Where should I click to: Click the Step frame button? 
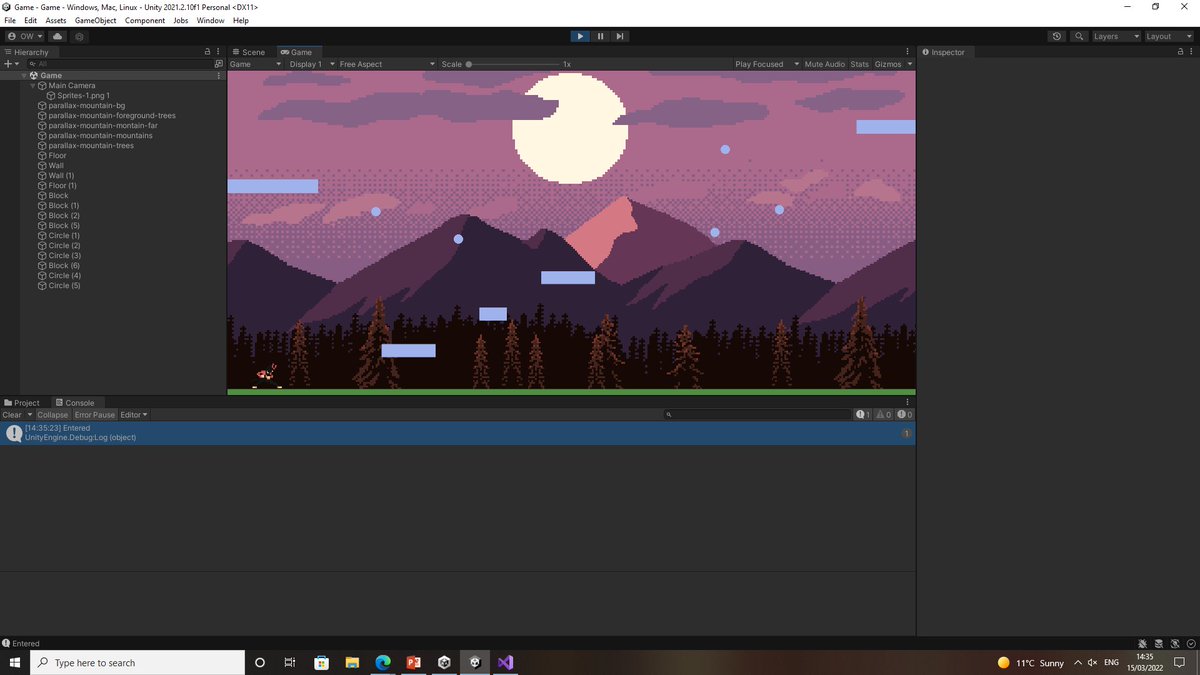pyautogui.click(x=620, y=36)
